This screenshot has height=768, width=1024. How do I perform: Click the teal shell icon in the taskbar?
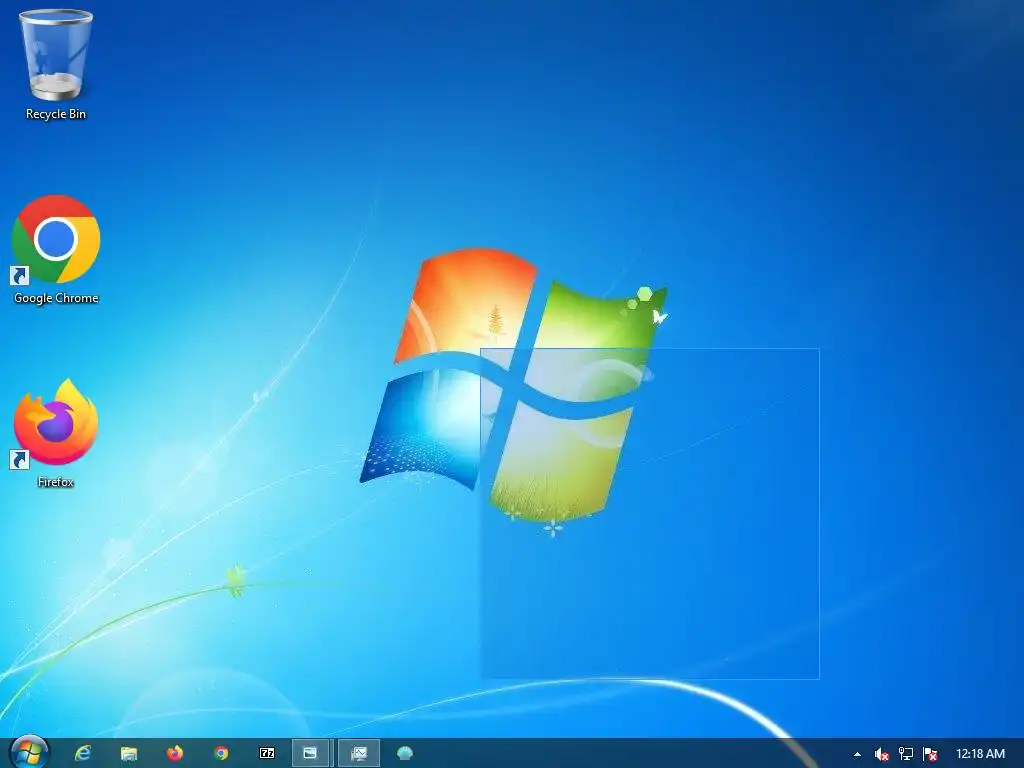click(x=405, y=753)
